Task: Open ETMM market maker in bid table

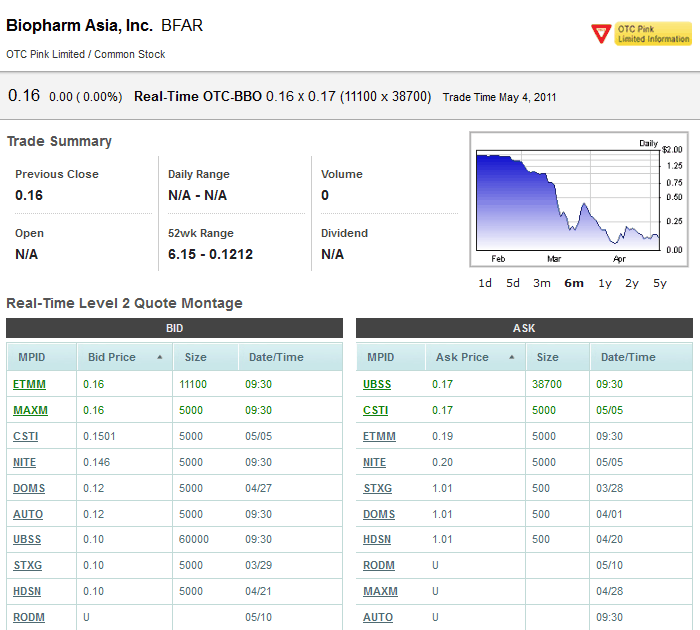Action: [x=29, y=384]
